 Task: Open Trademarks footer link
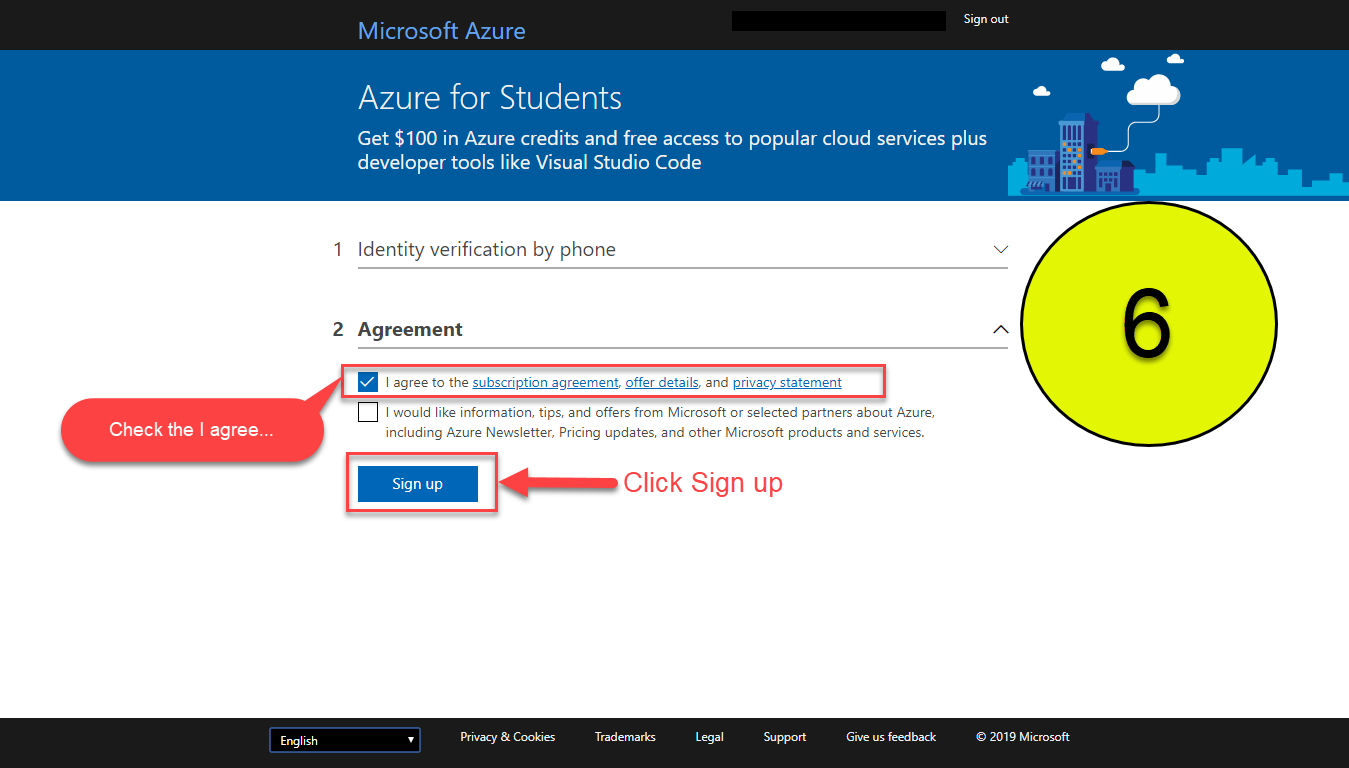625,737
